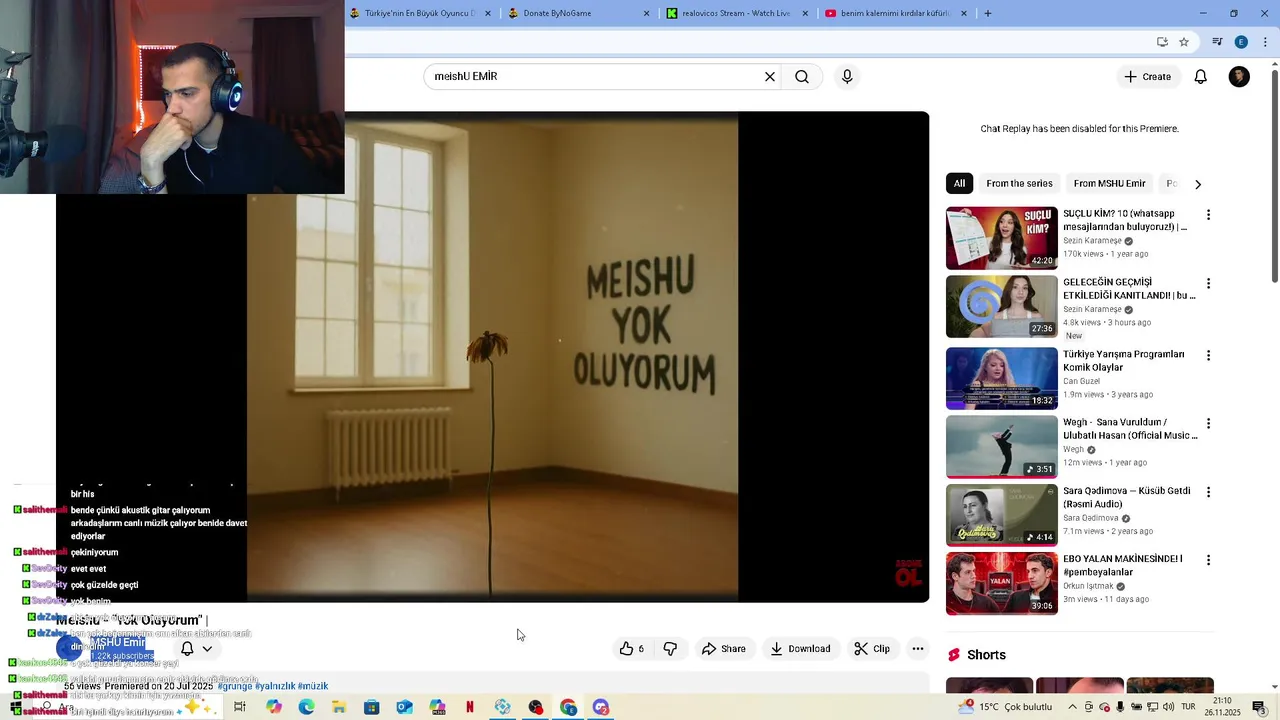Clip the video
Image resolution: width=1280 pixels, height=720 pixels.
(871, 649)
